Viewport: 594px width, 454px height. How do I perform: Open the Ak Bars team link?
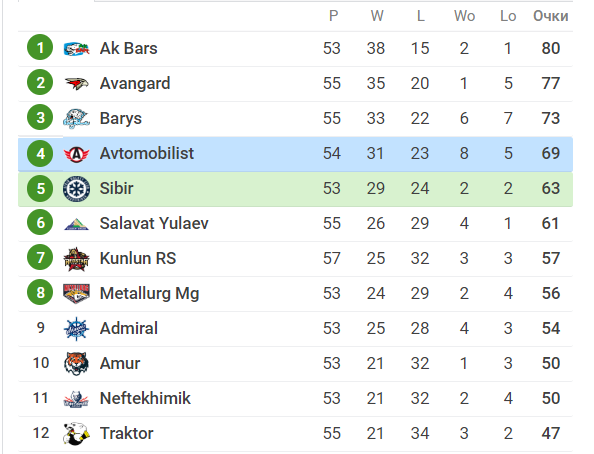point(128,48)
